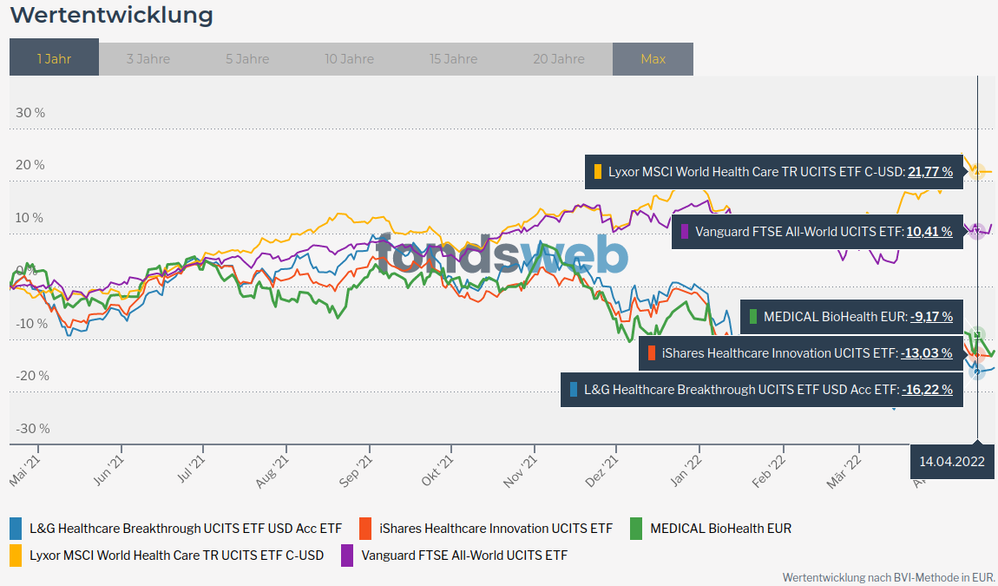Image resolution: width=998 pixels, height=586 pixels.
Task: Click the MEDICAL BioHealth -9,17 % tooltip value
Action: tap(931, 317)
